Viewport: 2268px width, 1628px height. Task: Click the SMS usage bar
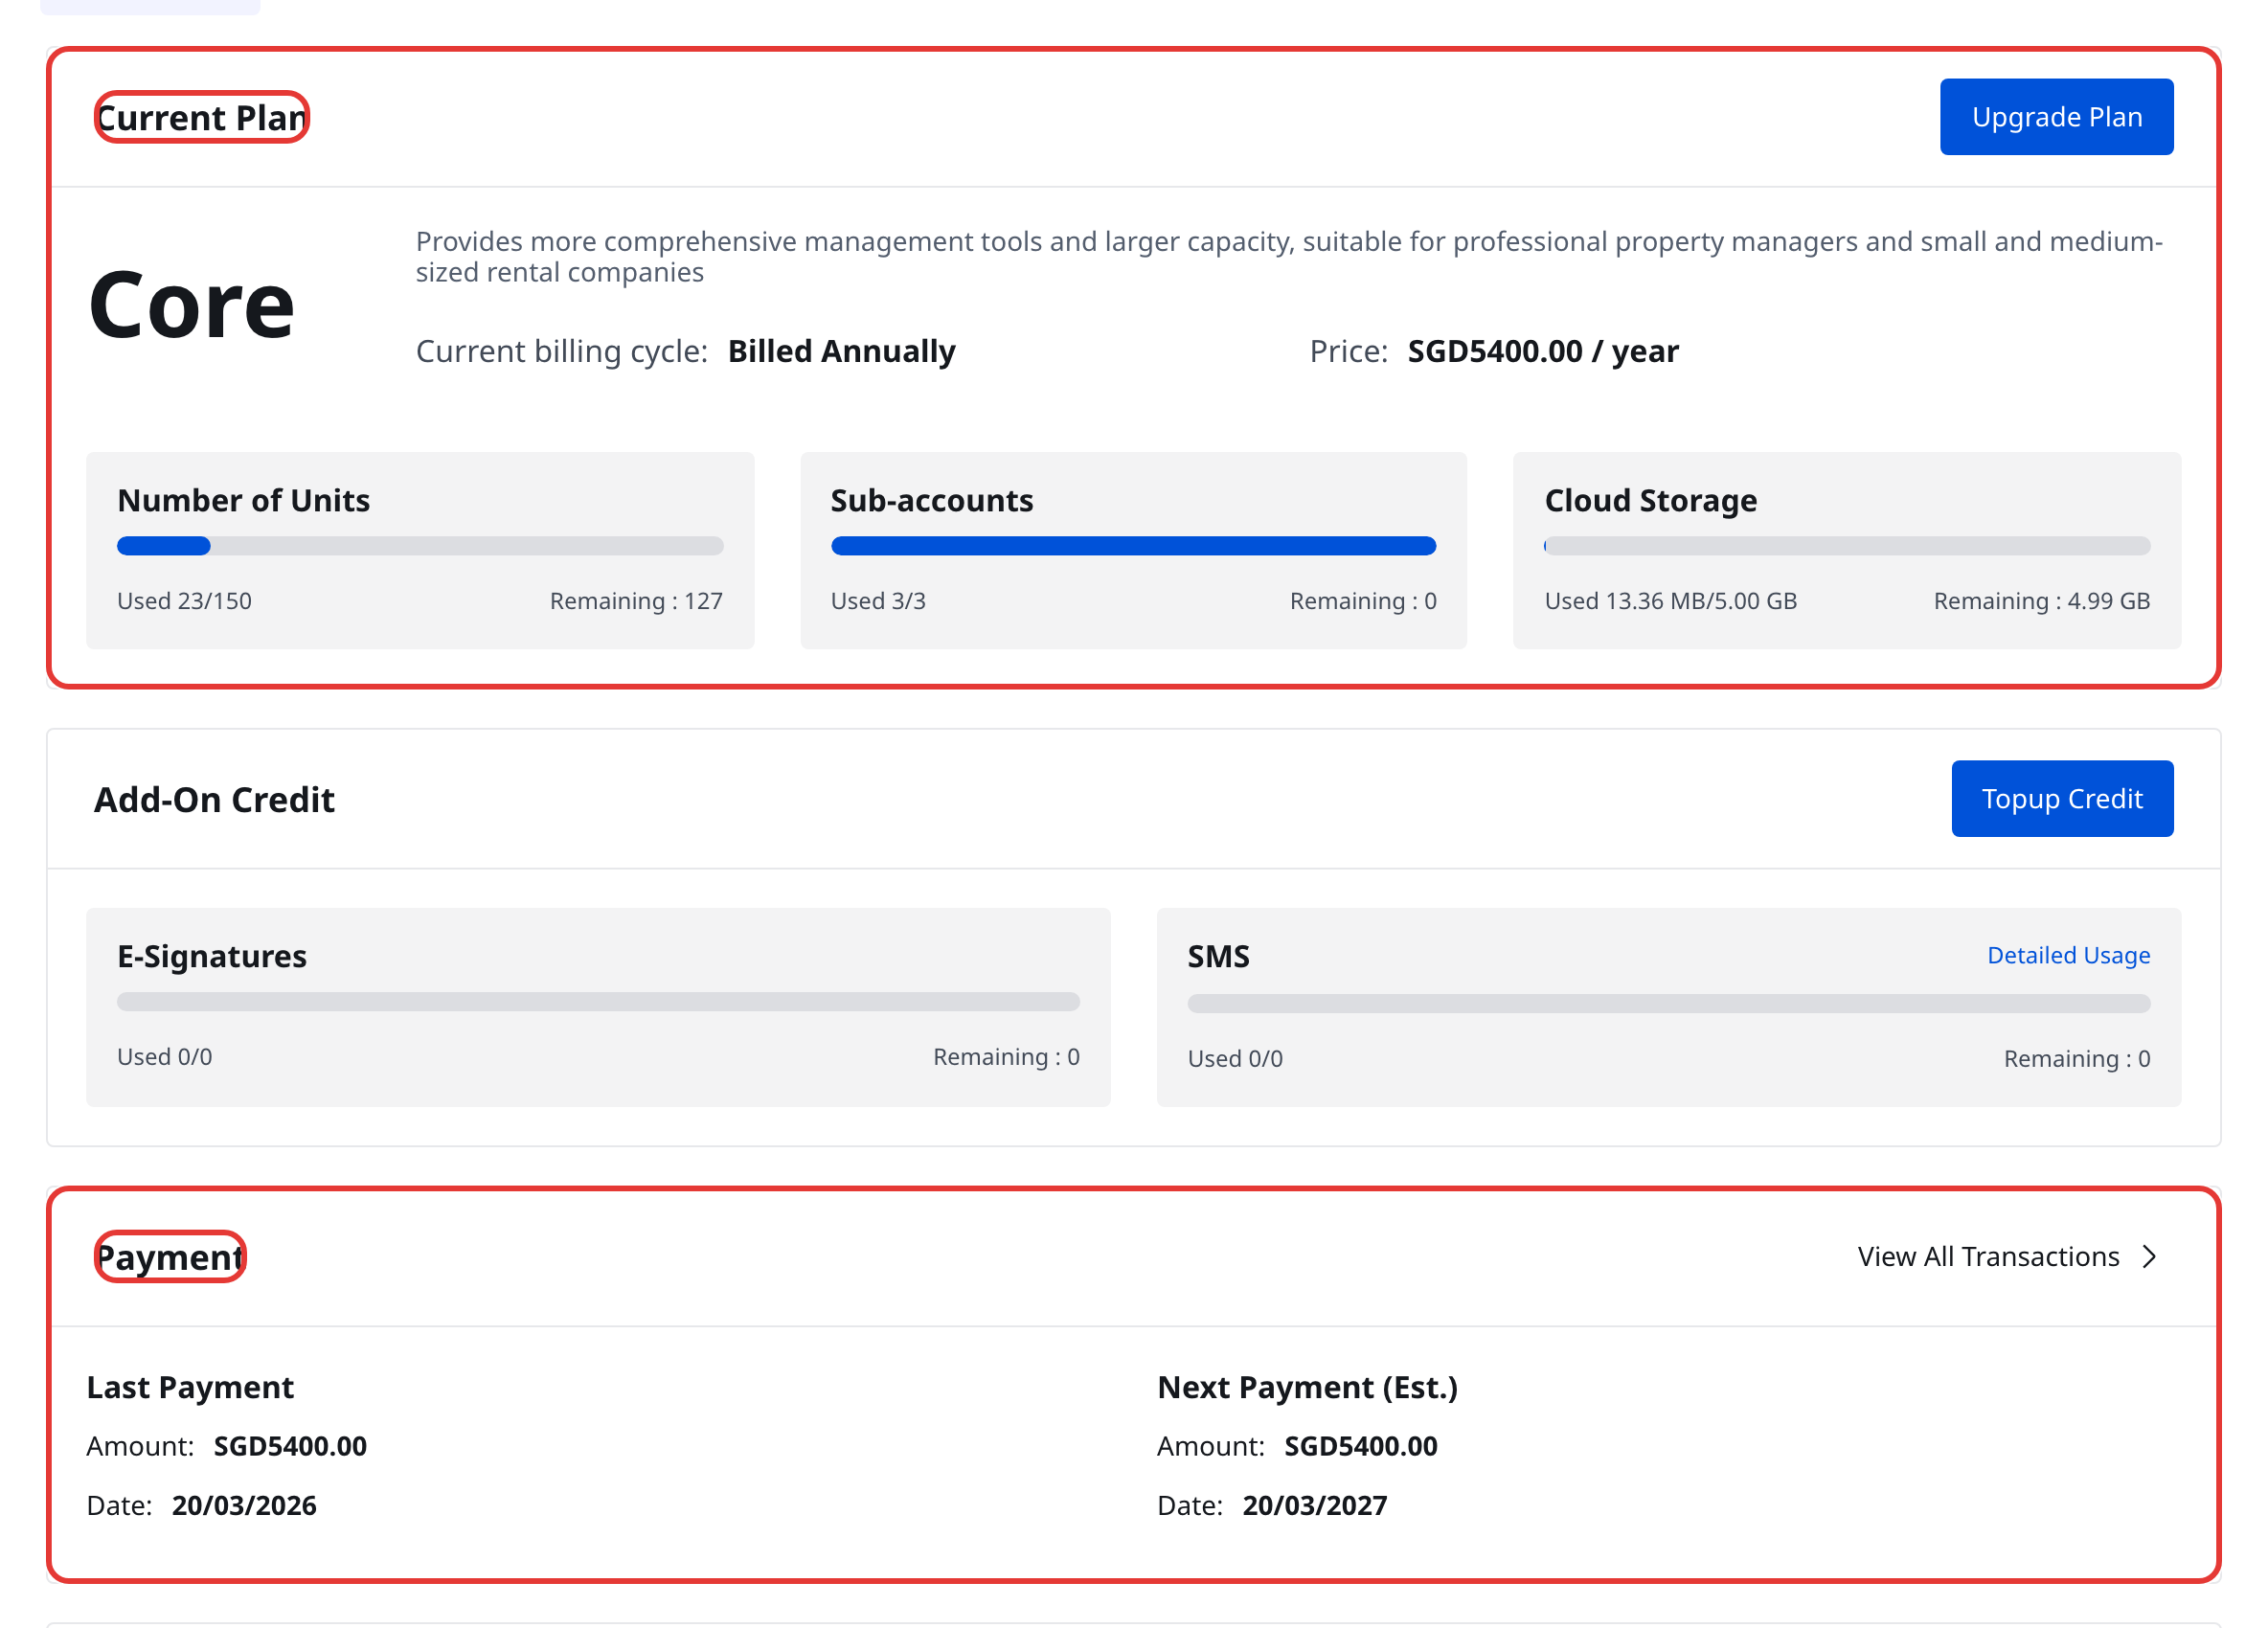click(1668, 1003)
